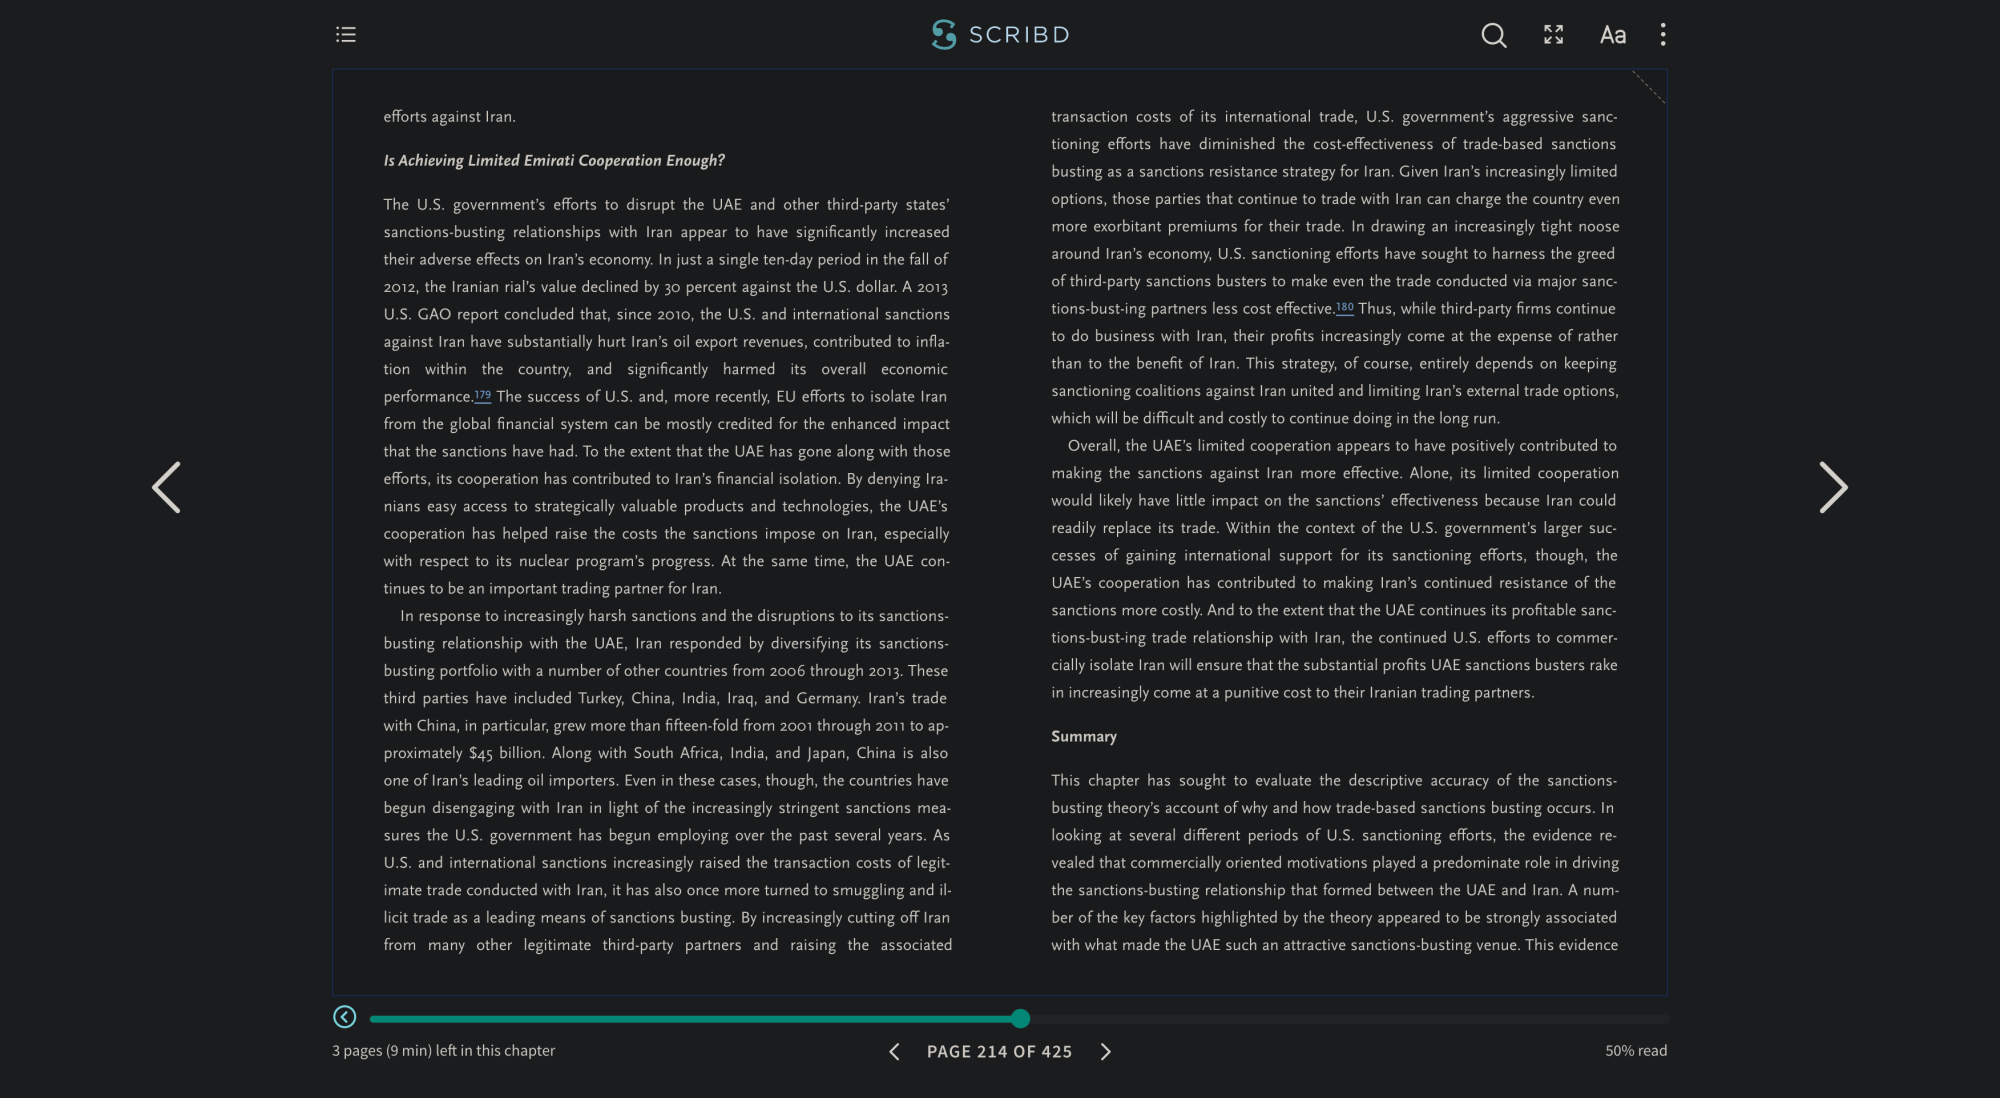2000x1098 pixels.
Task: Select page number input field
Action: (999, 1051)
